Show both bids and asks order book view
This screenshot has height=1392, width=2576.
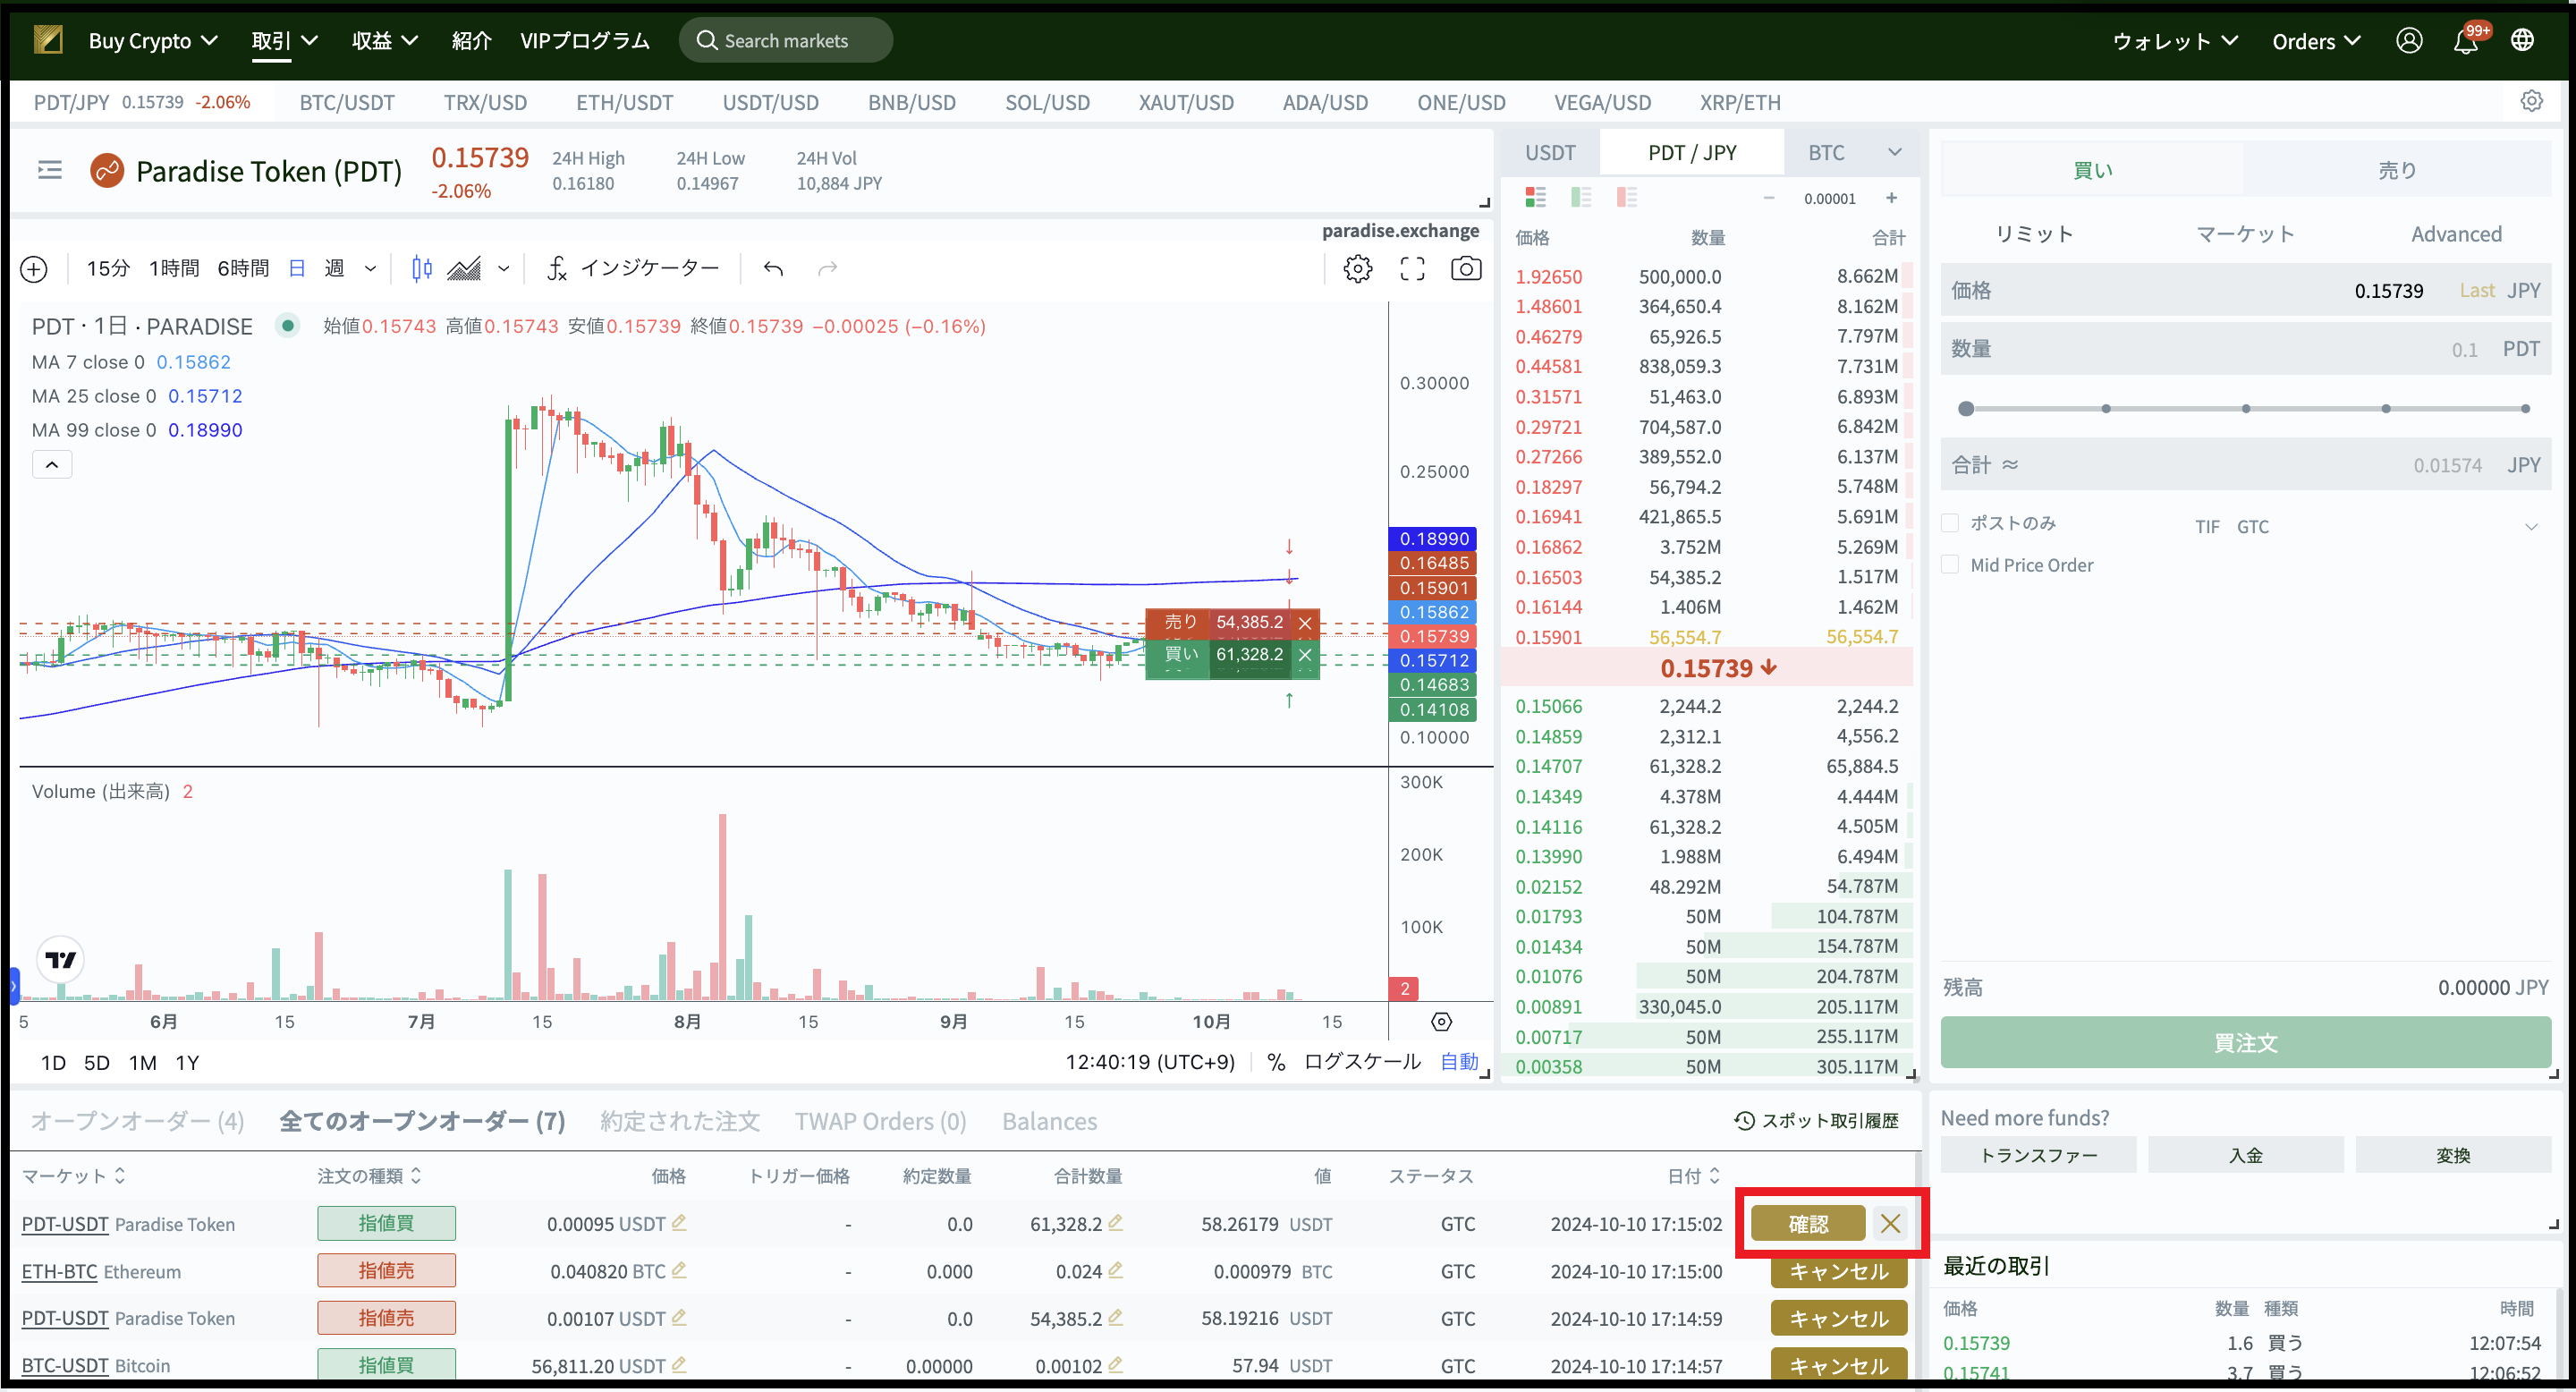point(1535,197)
